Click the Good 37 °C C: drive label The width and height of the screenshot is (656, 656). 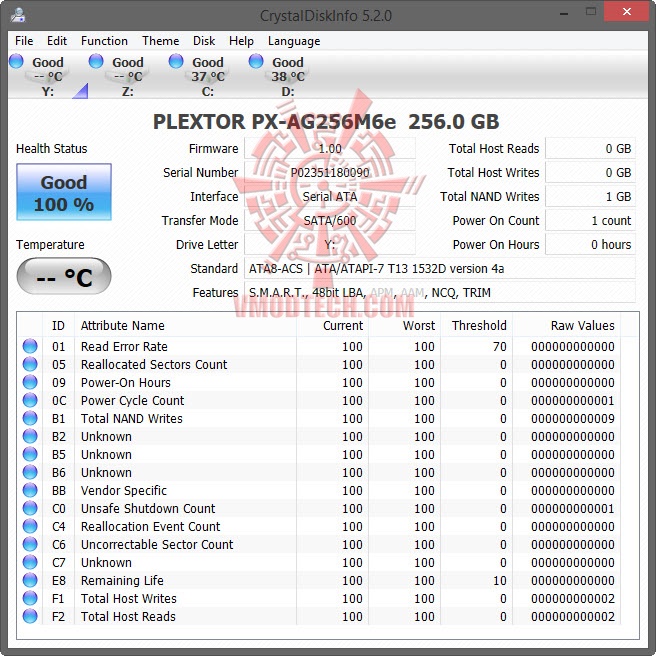[208, 77]
